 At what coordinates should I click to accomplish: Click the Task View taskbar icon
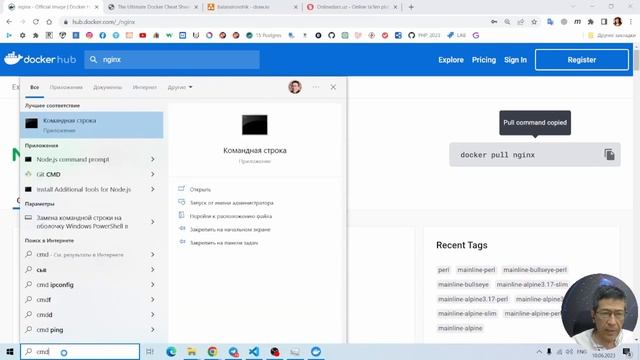pyautogui.click(x=150, y=351)
